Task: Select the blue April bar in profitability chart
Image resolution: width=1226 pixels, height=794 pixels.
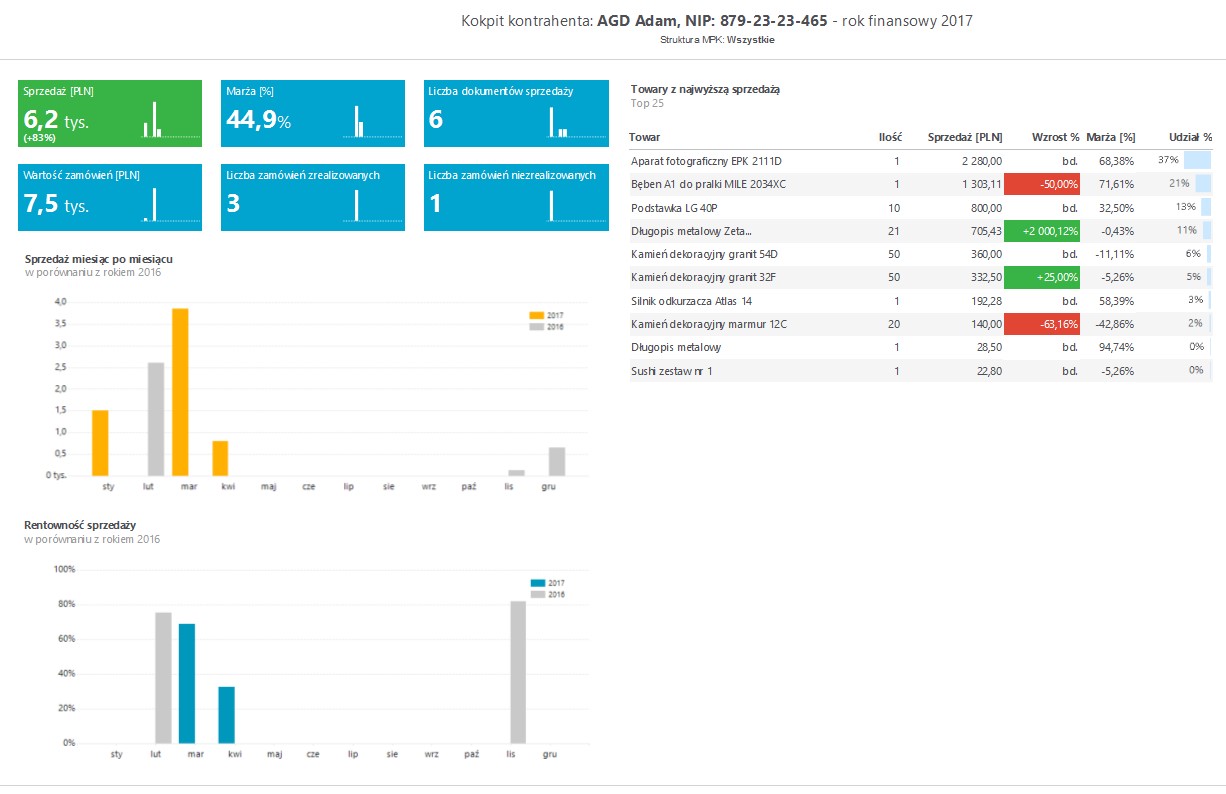Action: pos(227,715)
